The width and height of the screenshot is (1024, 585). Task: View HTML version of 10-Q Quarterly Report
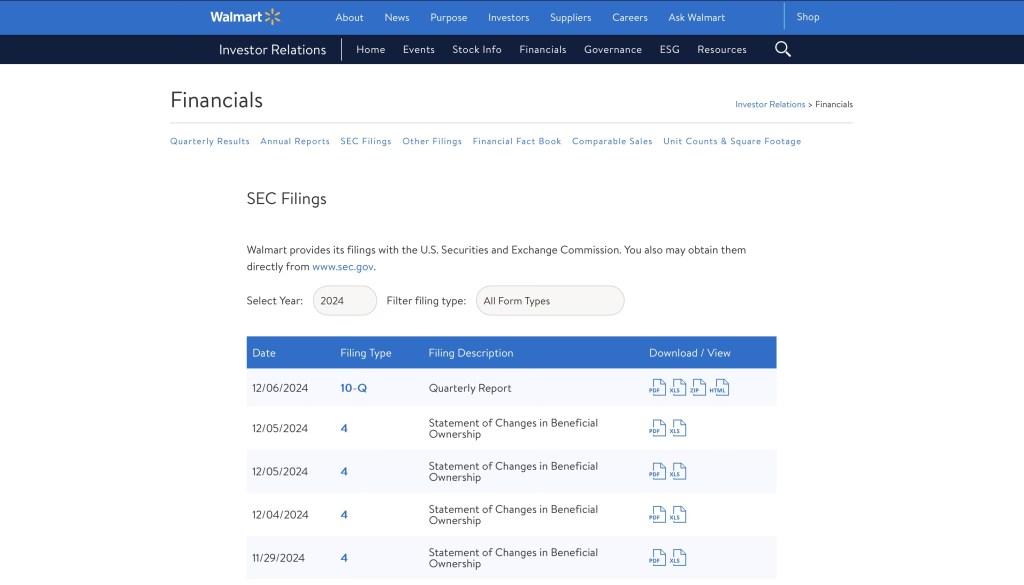coord(720,388)
